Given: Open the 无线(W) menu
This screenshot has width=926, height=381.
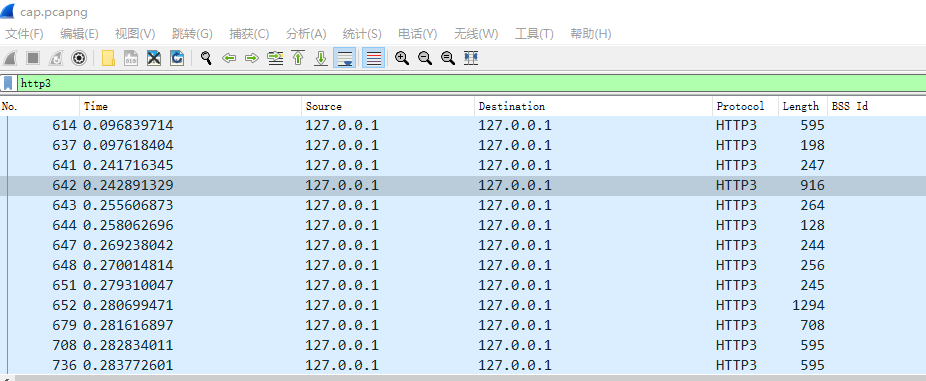Looking at the screenshot, I should pos(476,34).
